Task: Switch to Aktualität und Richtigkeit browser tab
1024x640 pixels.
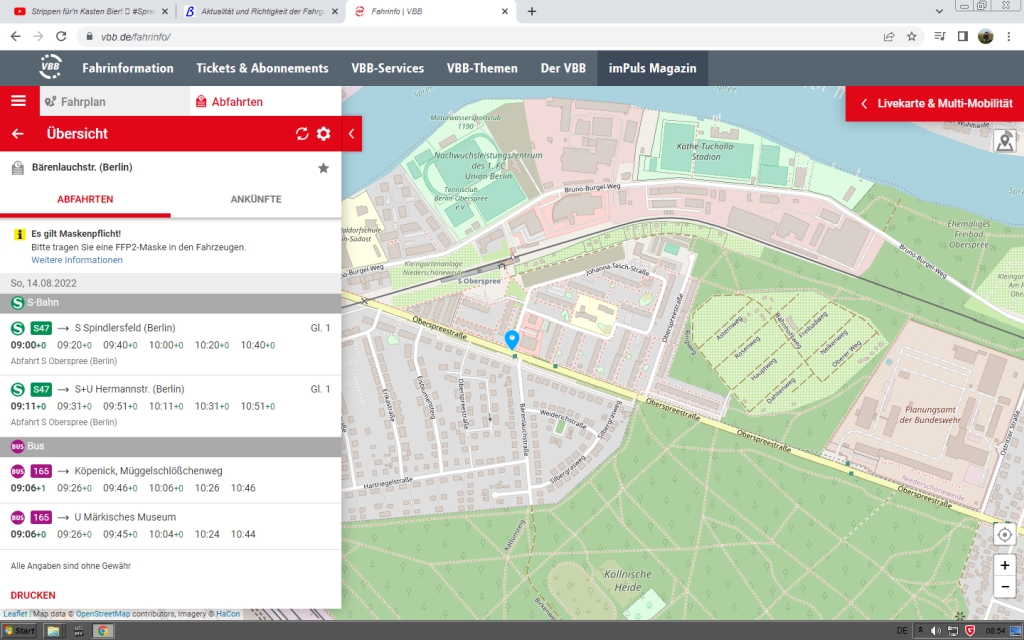Action: point(261,11)
